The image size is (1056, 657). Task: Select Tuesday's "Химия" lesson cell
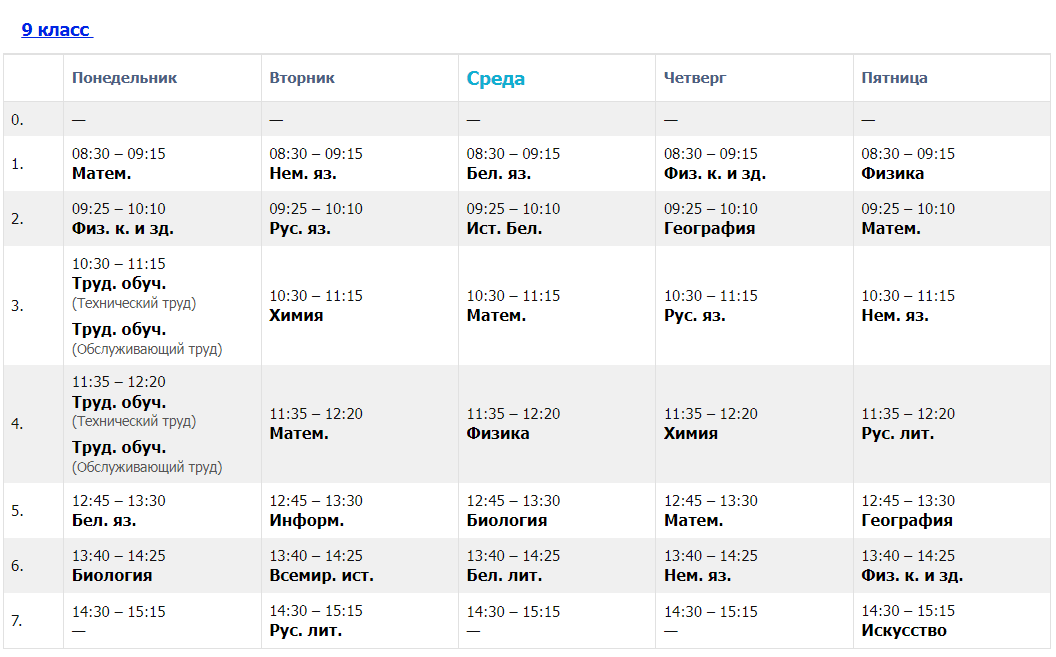click(x=298, y=315)
